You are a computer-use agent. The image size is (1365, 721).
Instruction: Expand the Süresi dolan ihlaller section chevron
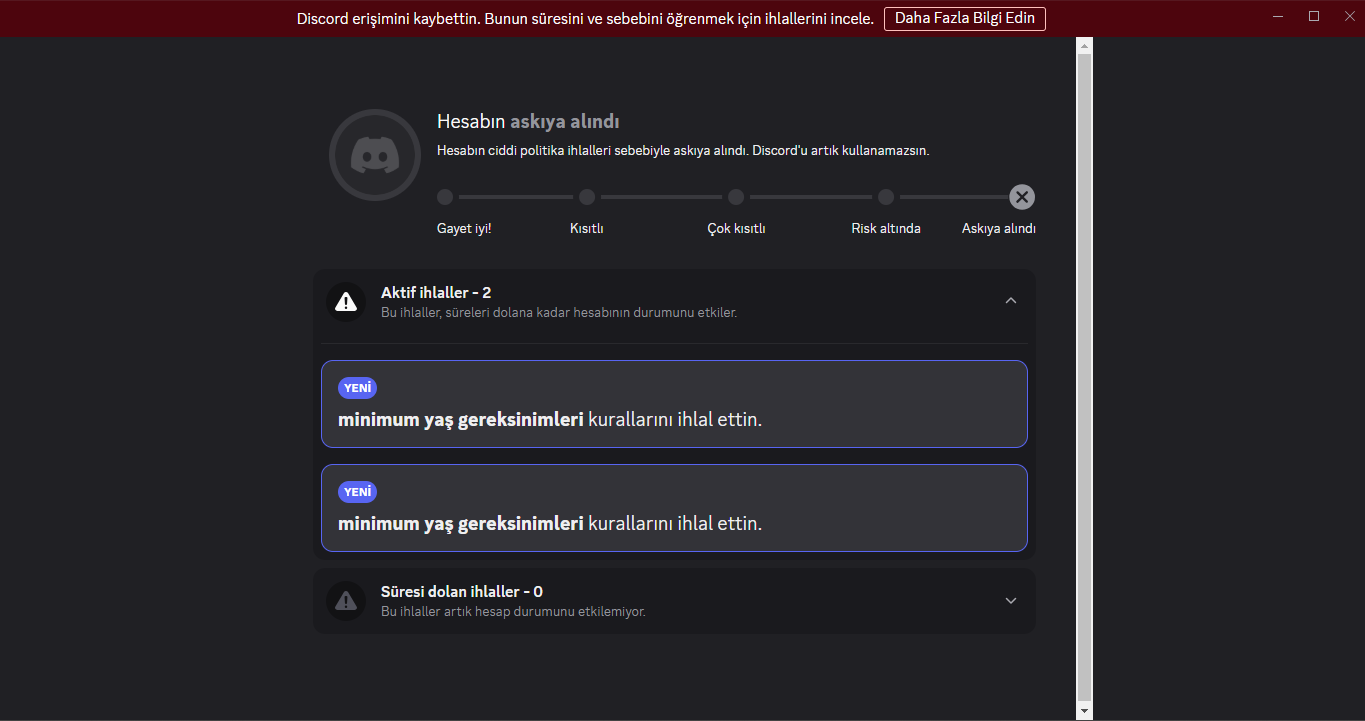1011,601
